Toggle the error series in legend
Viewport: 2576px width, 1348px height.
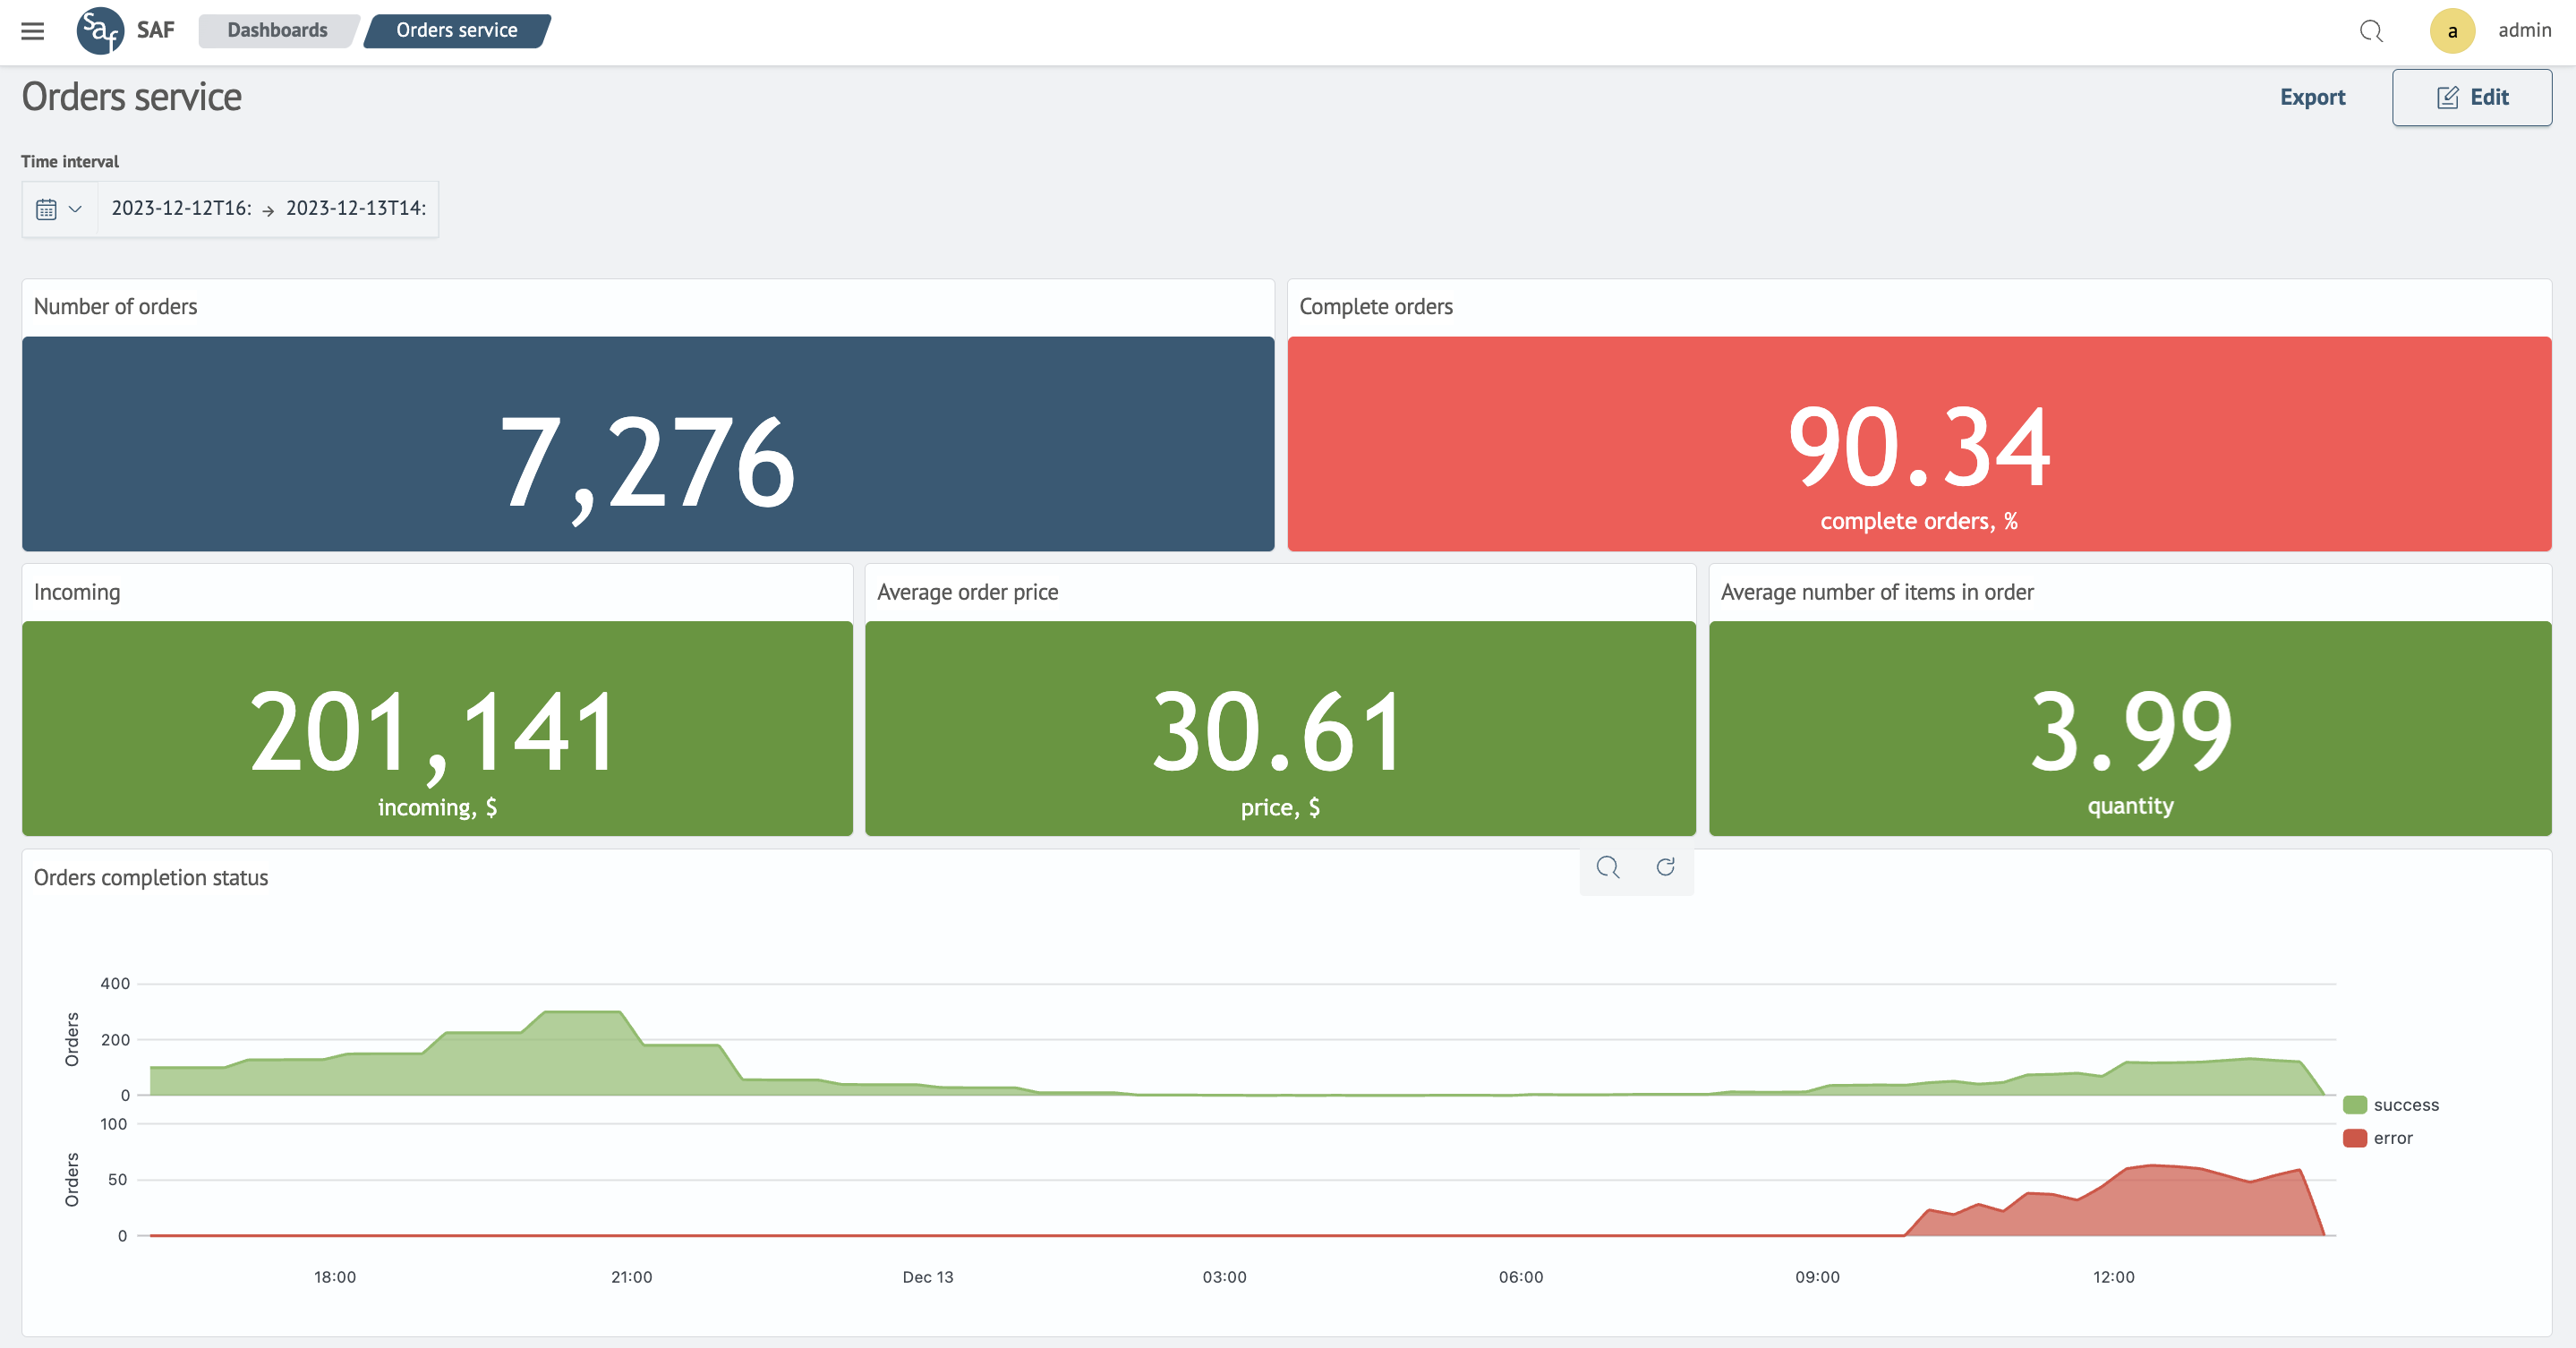2392,1138
